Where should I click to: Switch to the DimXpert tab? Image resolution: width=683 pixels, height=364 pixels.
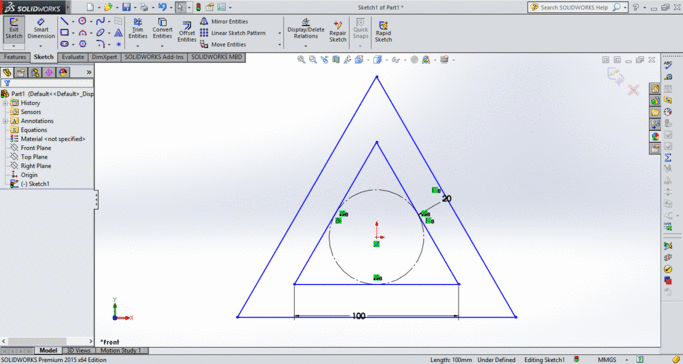coord(105,57)
